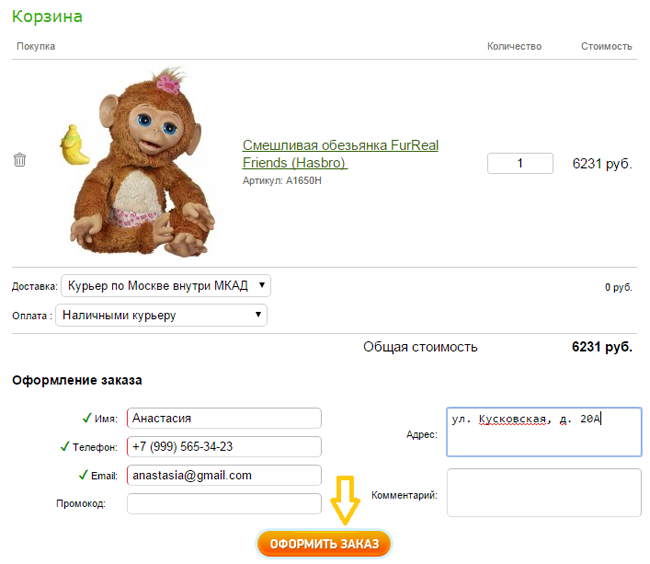The height and width of the screenshot is (564, 650).
Task: Click the quantity input field
Action: [x=520, y=163]
